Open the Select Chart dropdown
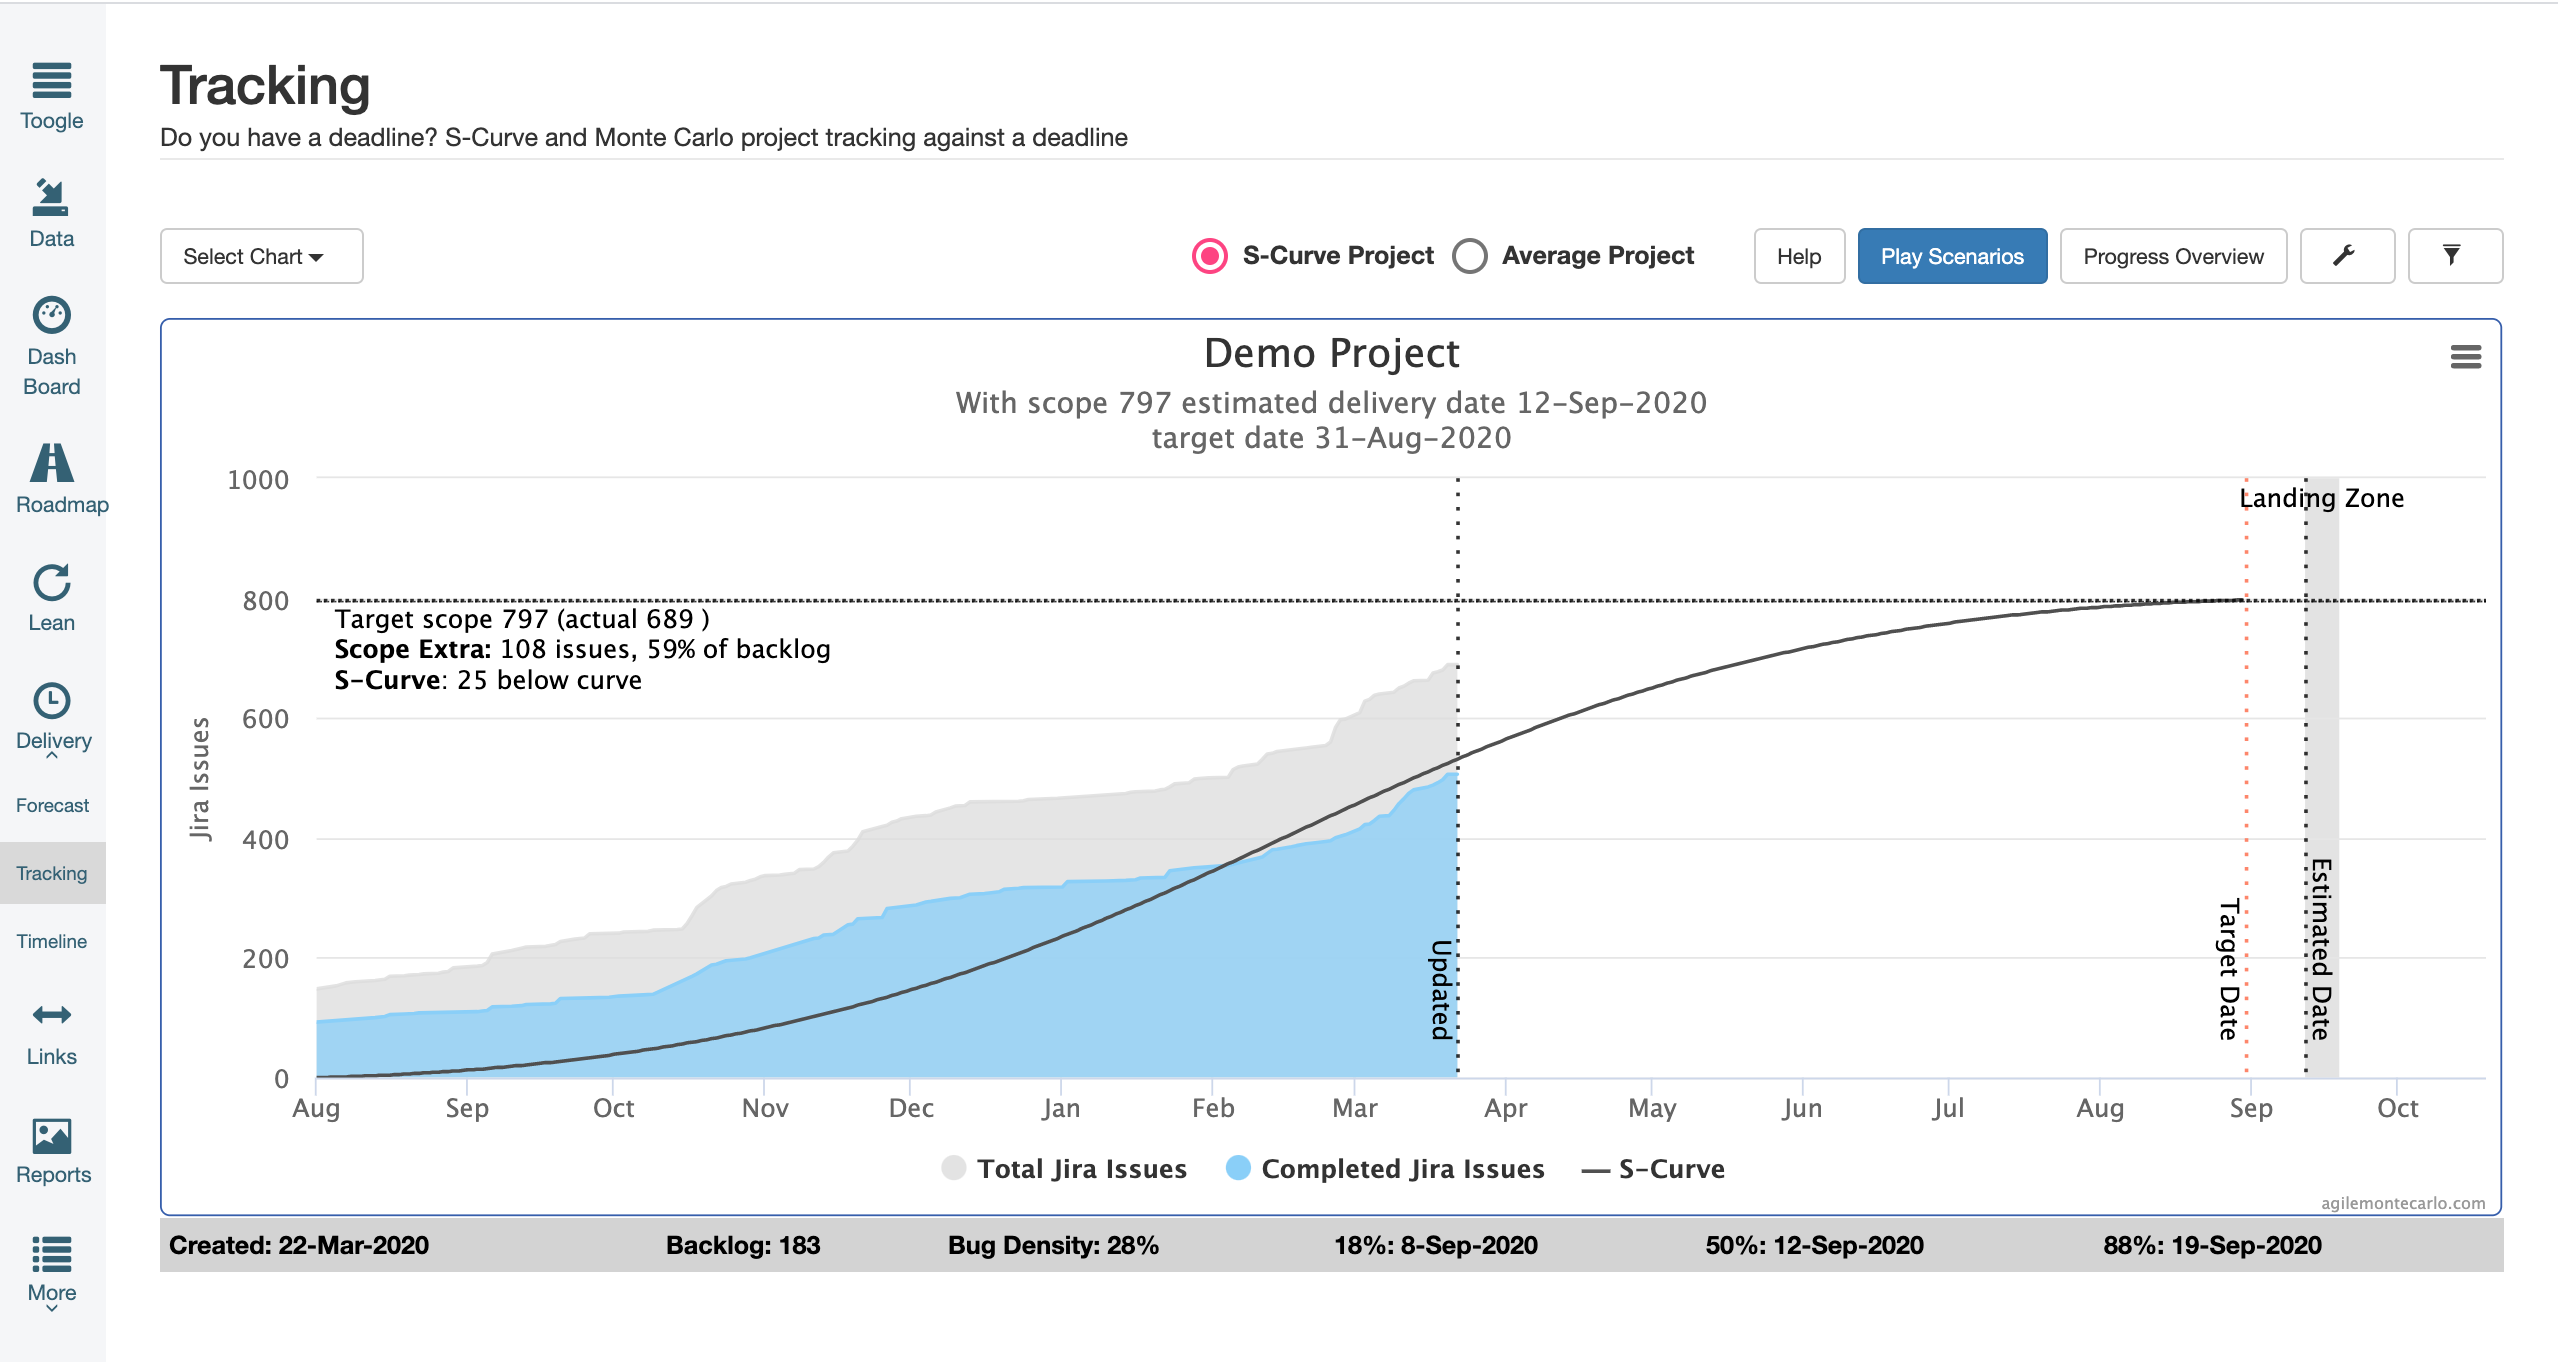 coord(257,255)
